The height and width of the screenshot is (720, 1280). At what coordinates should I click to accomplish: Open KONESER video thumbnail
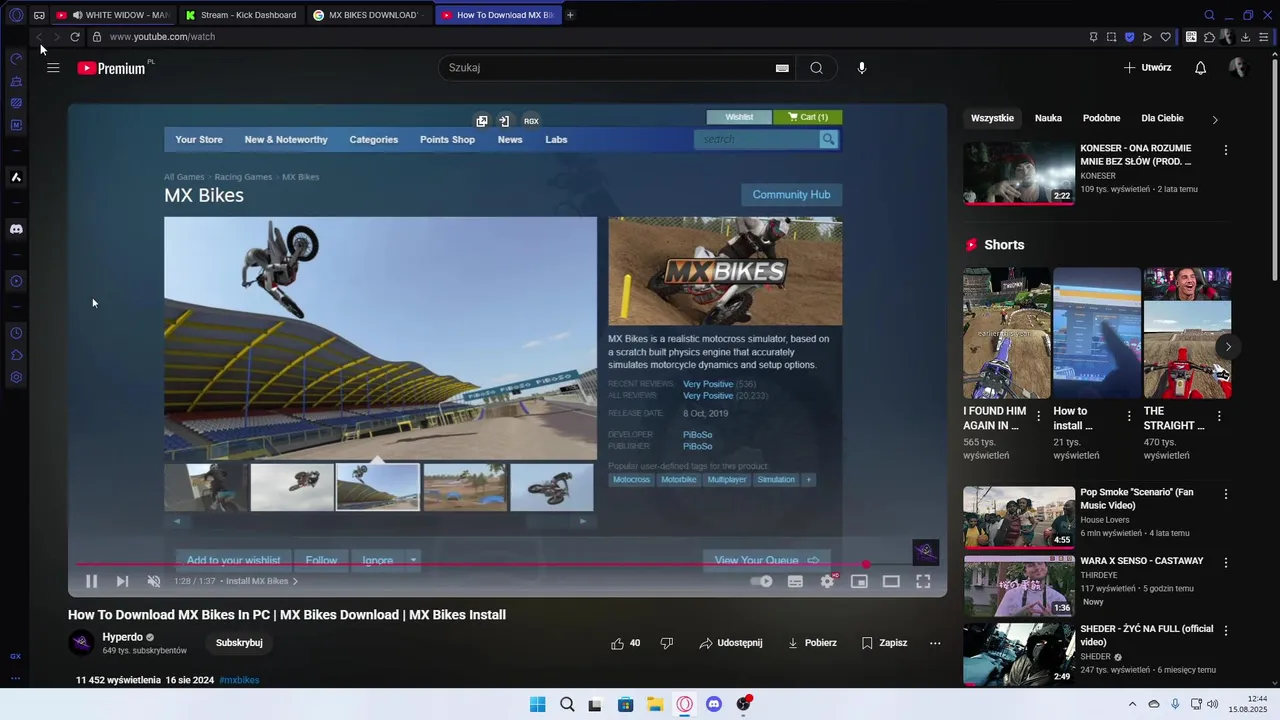tap(1019, 173)
